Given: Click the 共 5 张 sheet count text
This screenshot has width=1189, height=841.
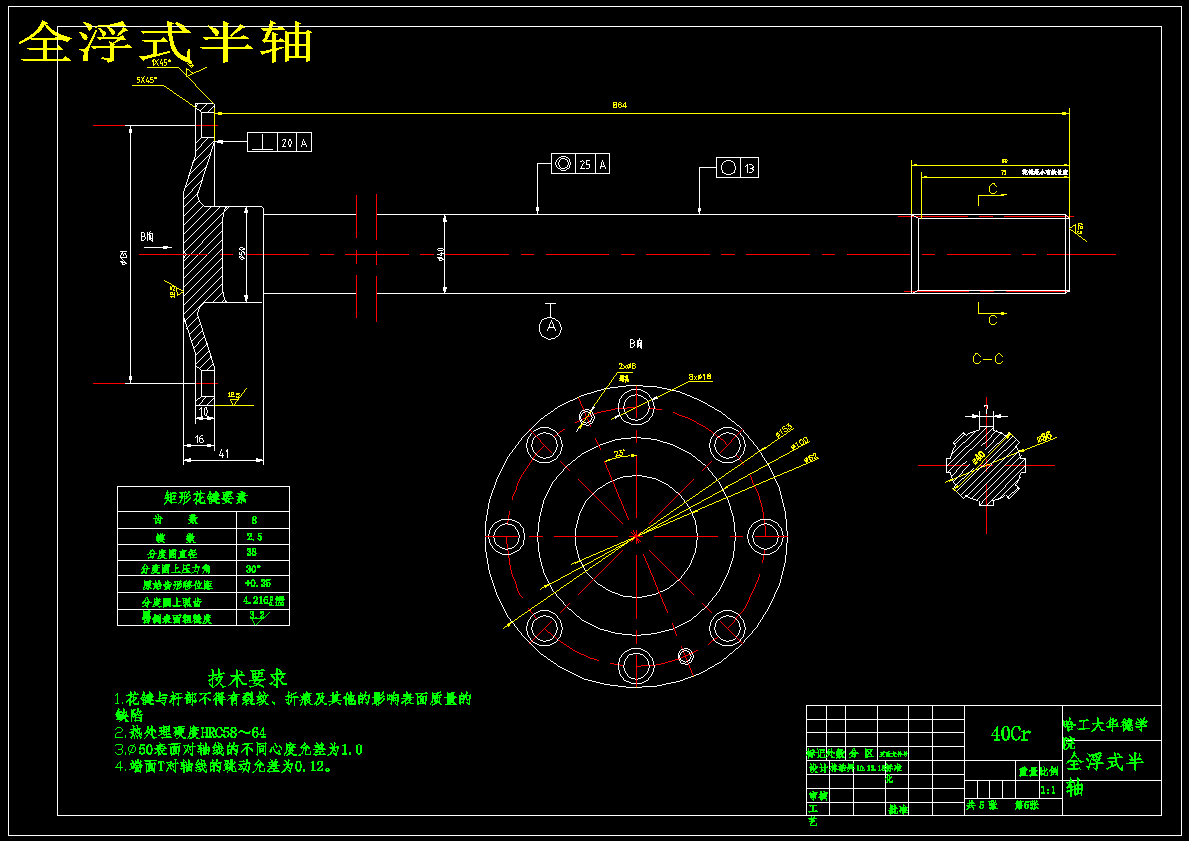Looking at the screenshot, I should click(982, 805).
